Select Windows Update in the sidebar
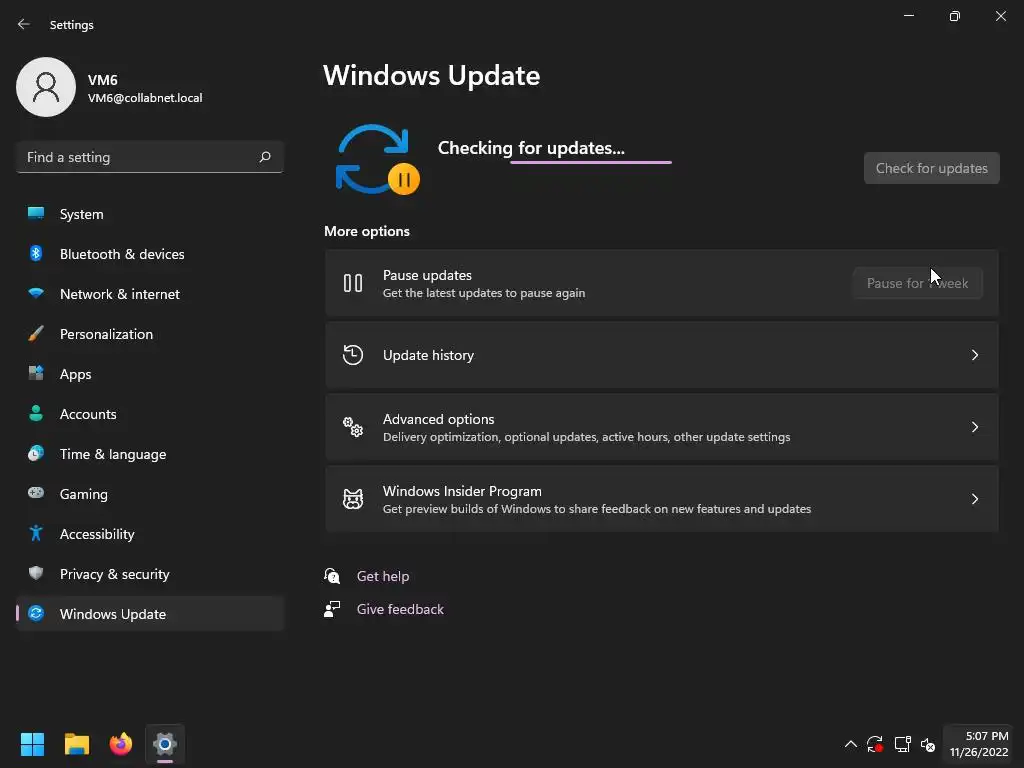 pos(150,614)
